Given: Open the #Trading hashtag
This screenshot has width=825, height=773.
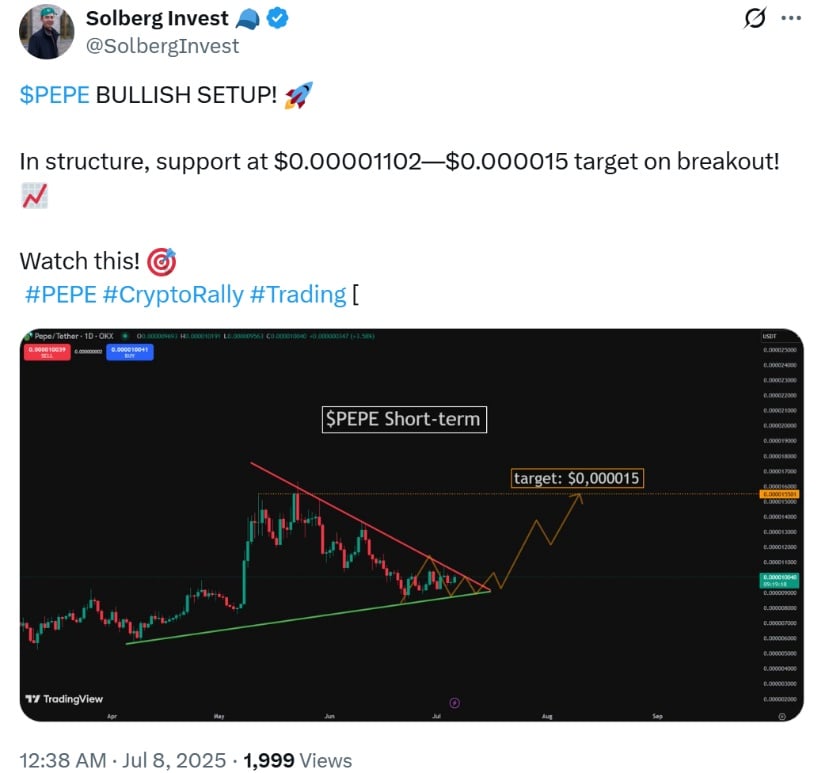Looking at the screenshot, I should (298, 294).
